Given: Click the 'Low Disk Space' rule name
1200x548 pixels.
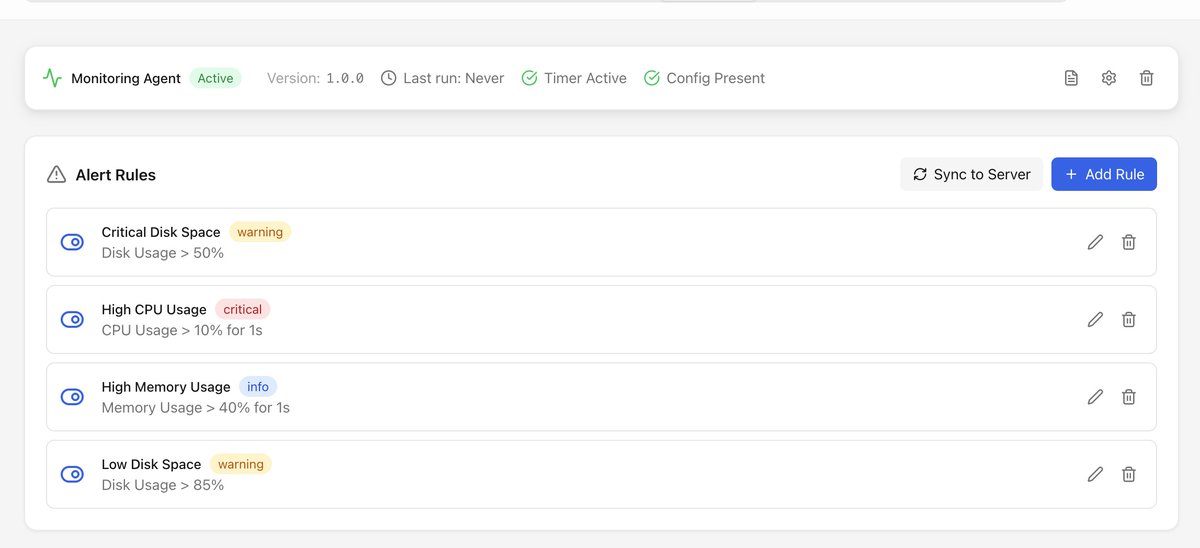Looking at the screenshot, I should (x=151, y=464).
